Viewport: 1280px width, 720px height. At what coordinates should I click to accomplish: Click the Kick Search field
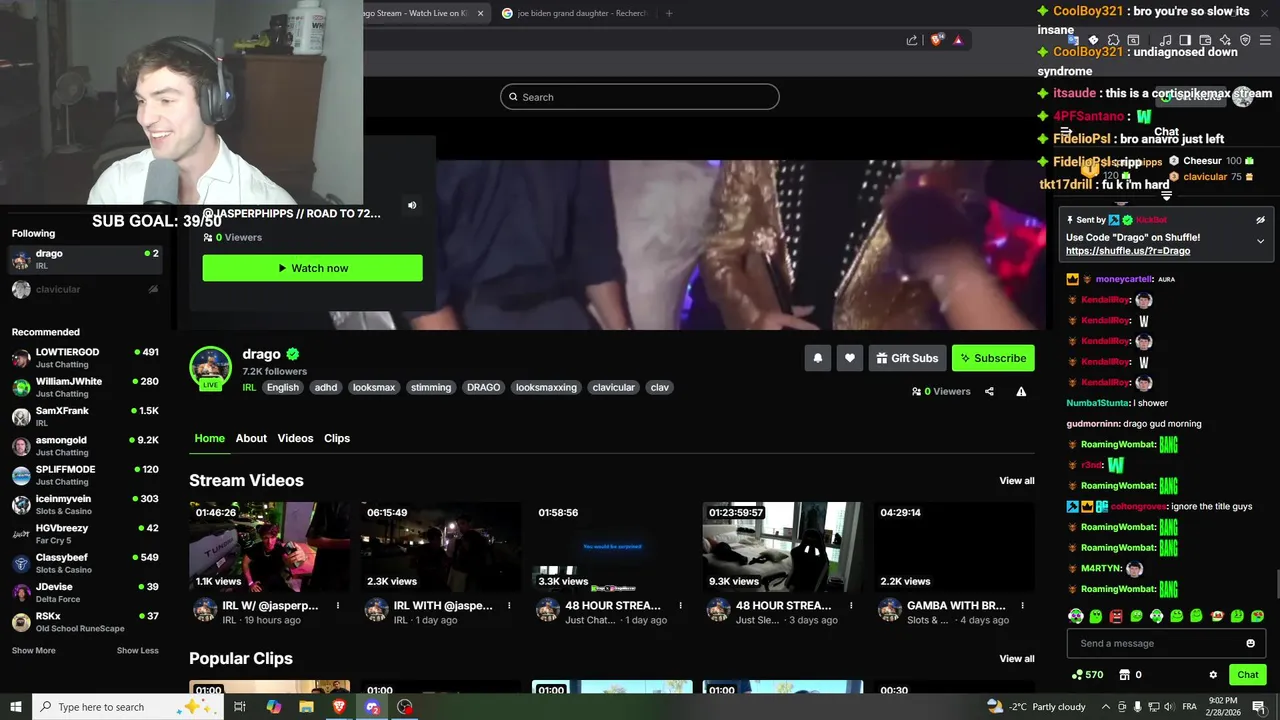point(640,97)
